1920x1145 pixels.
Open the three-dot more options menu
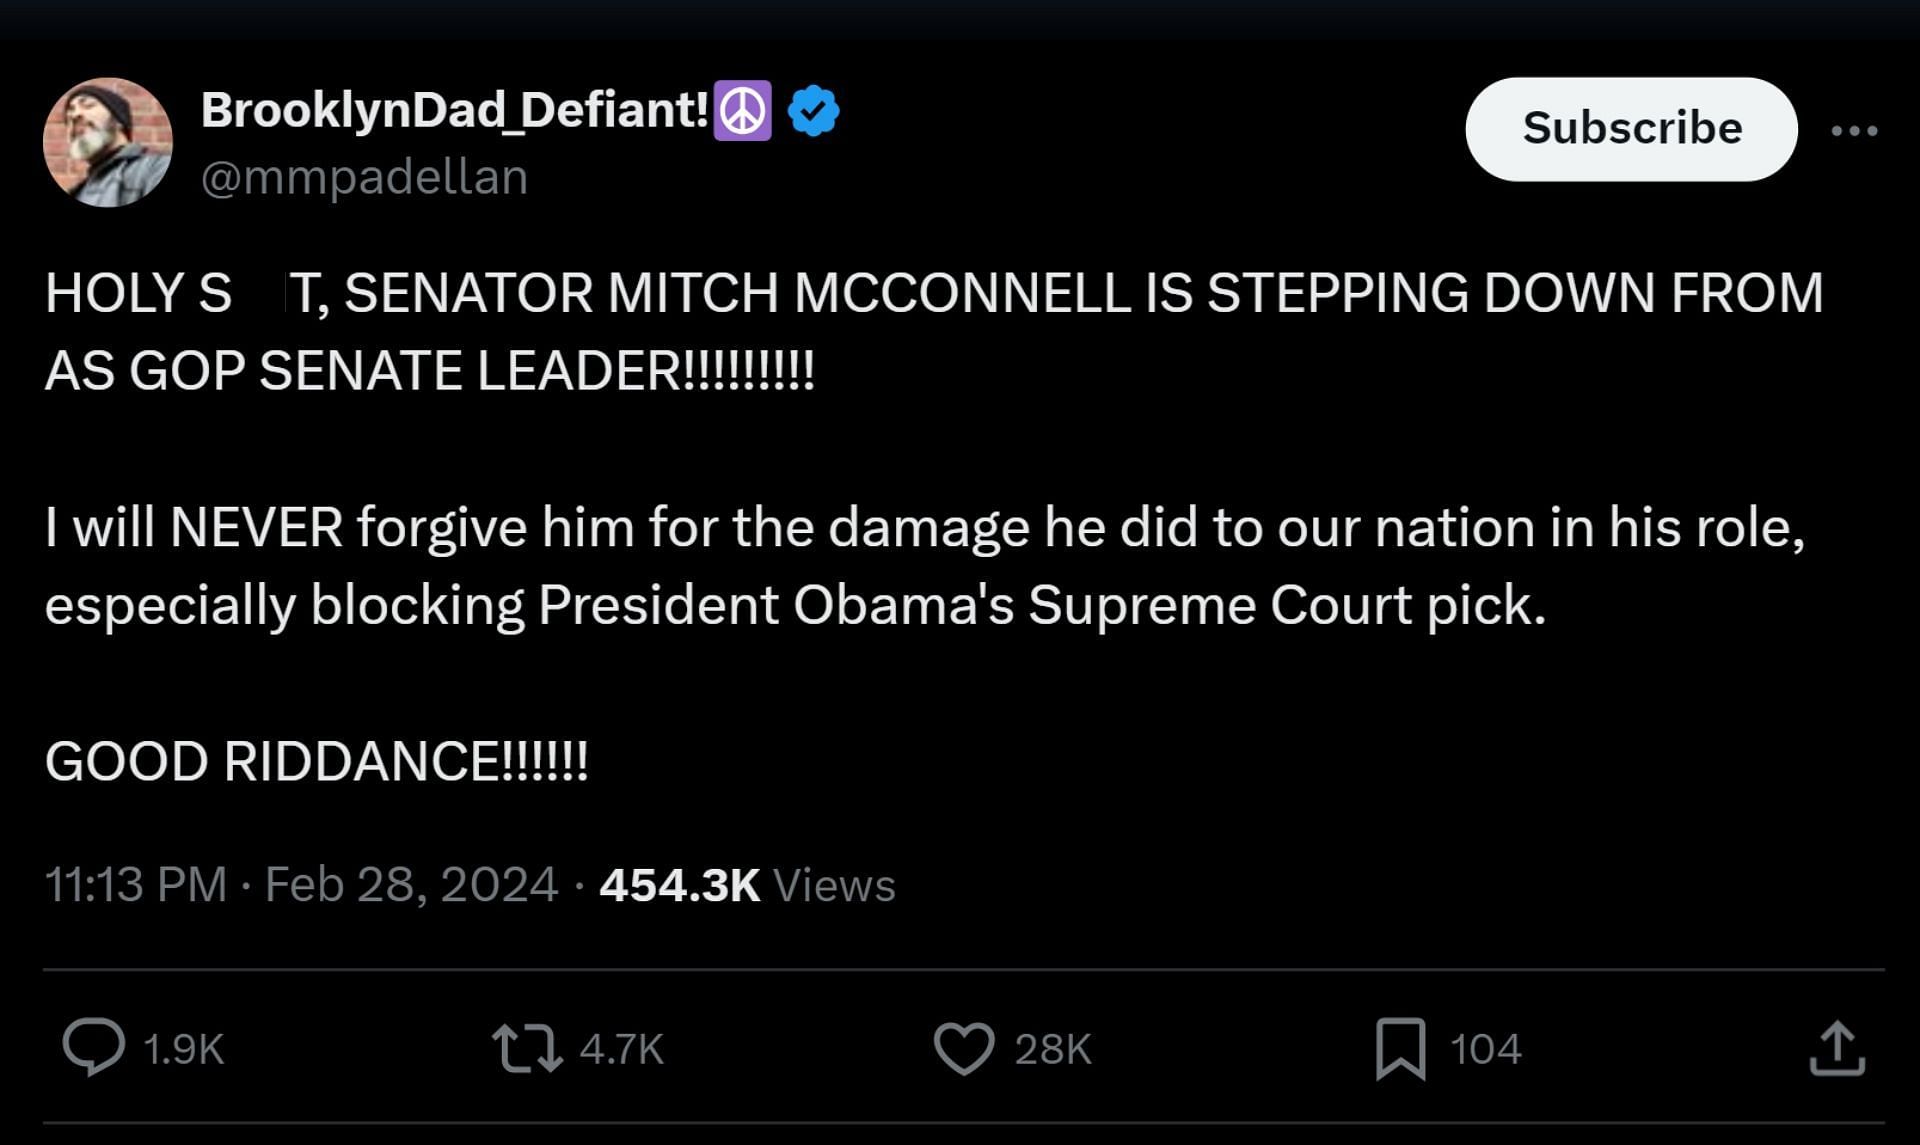(1854, 130)
